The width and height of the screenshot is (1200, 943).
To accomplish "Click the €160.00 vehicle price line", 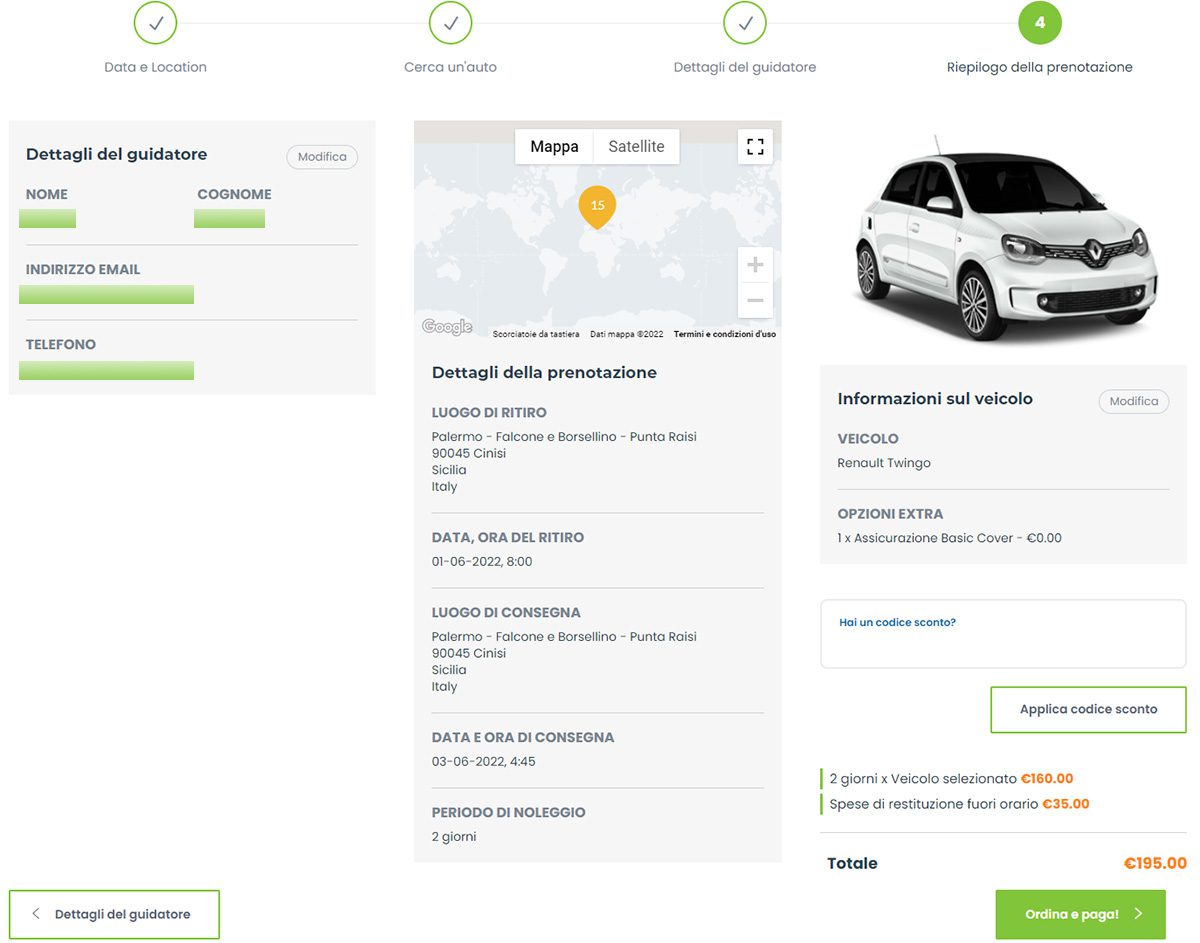I will [x=951, y=779].
